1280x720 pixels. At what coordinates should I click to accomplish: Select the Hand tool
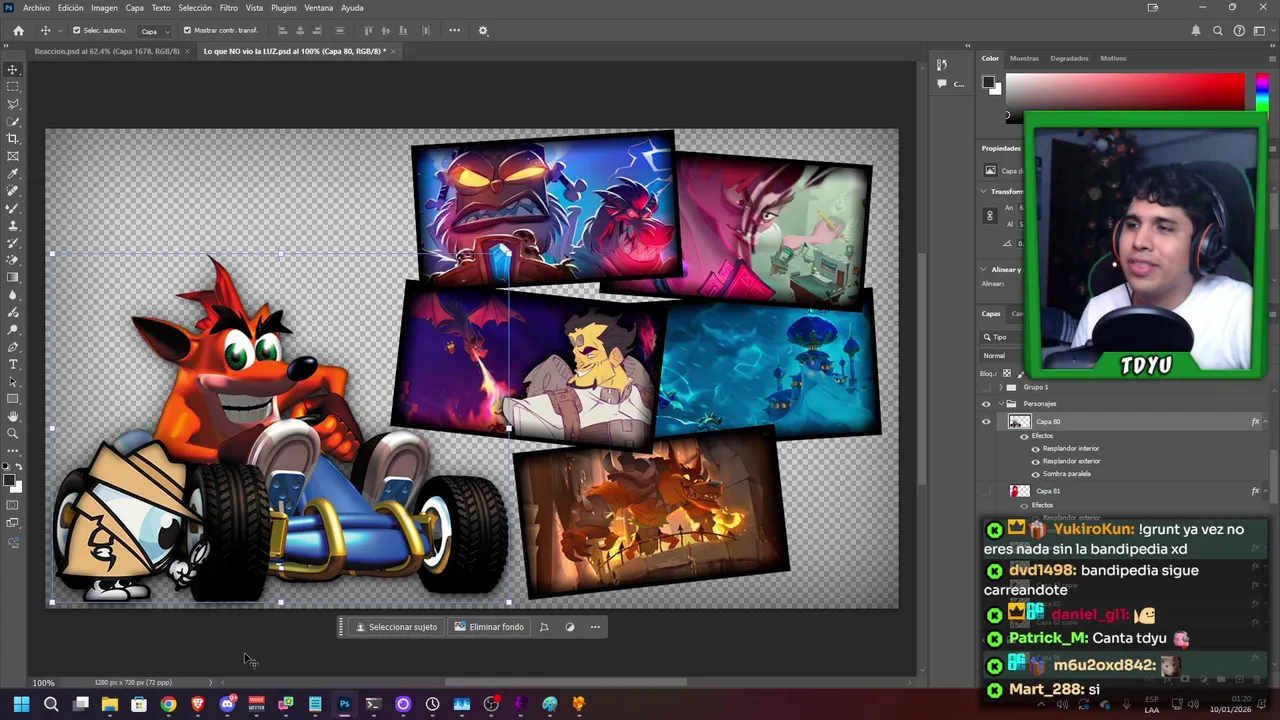[13, 416]
